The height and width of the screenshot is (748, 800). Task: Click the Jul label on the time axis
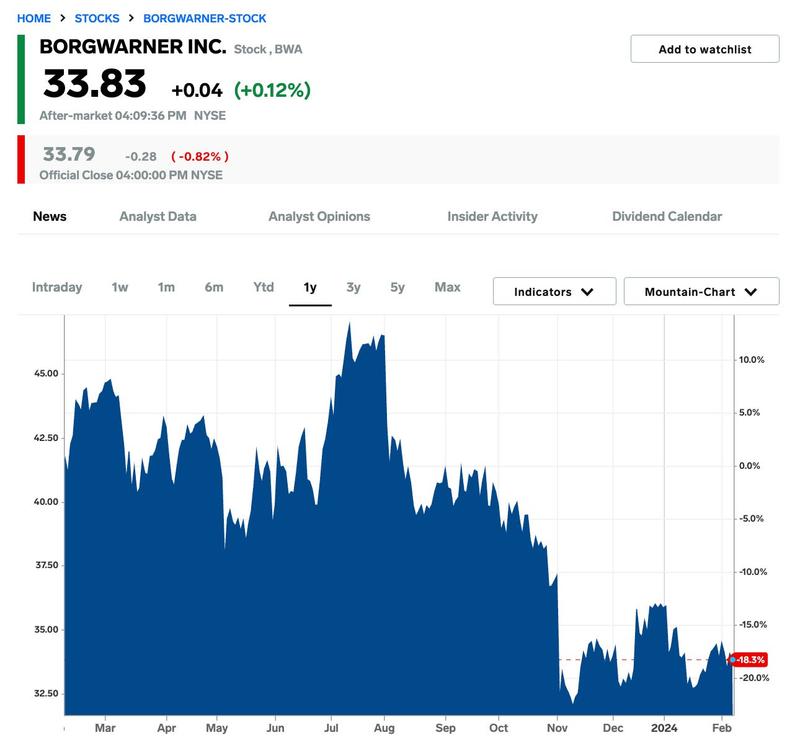coord(331,728)
